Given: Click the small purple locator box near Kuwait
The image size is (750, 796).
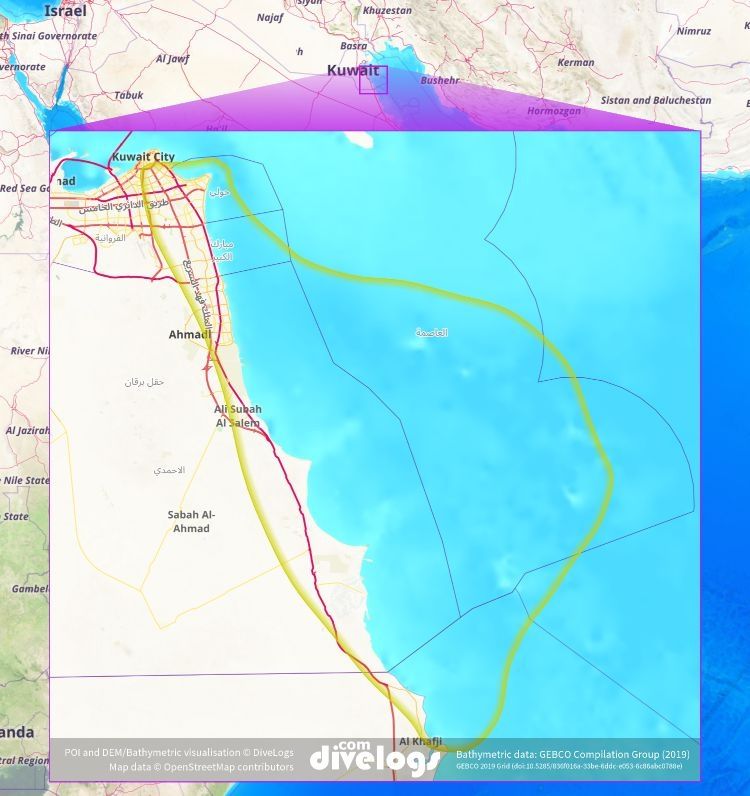Looking at the screenshot, I should pos(374,80).
